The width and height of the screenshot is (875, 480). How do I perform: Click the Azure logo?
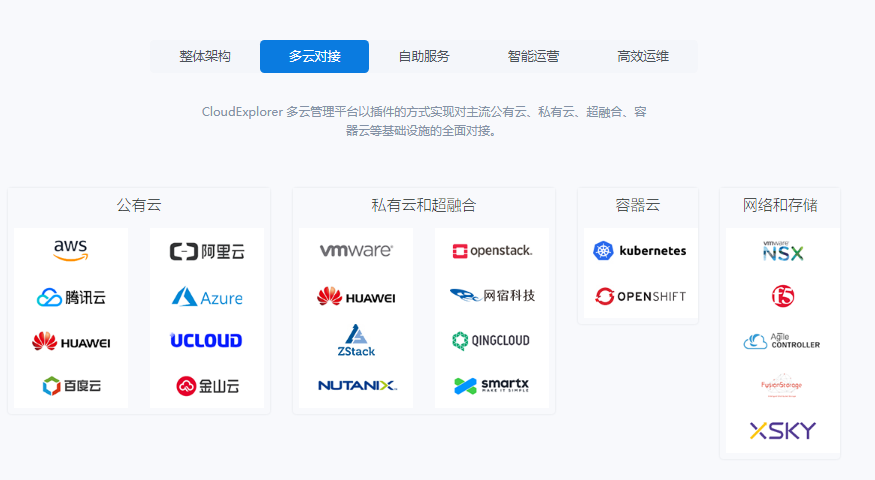[x=207, y=297]
